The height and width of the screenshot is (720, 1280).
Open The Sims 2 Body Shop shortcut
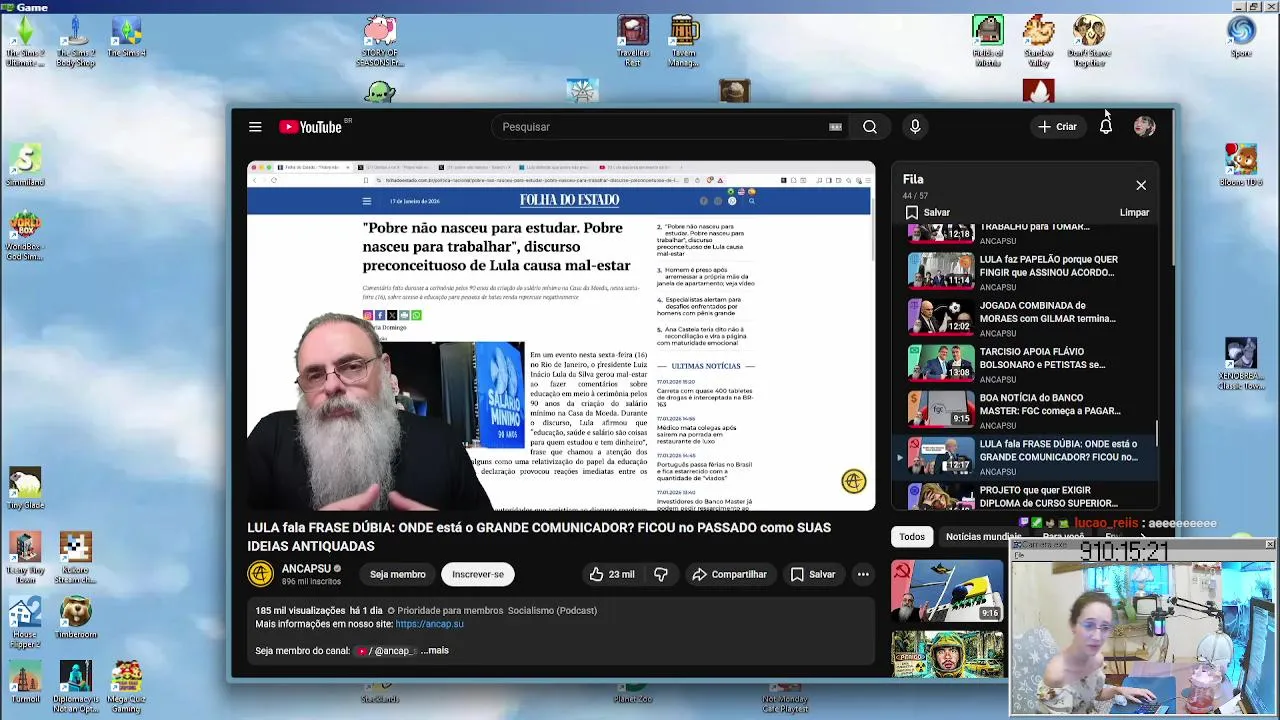(75, 42)
